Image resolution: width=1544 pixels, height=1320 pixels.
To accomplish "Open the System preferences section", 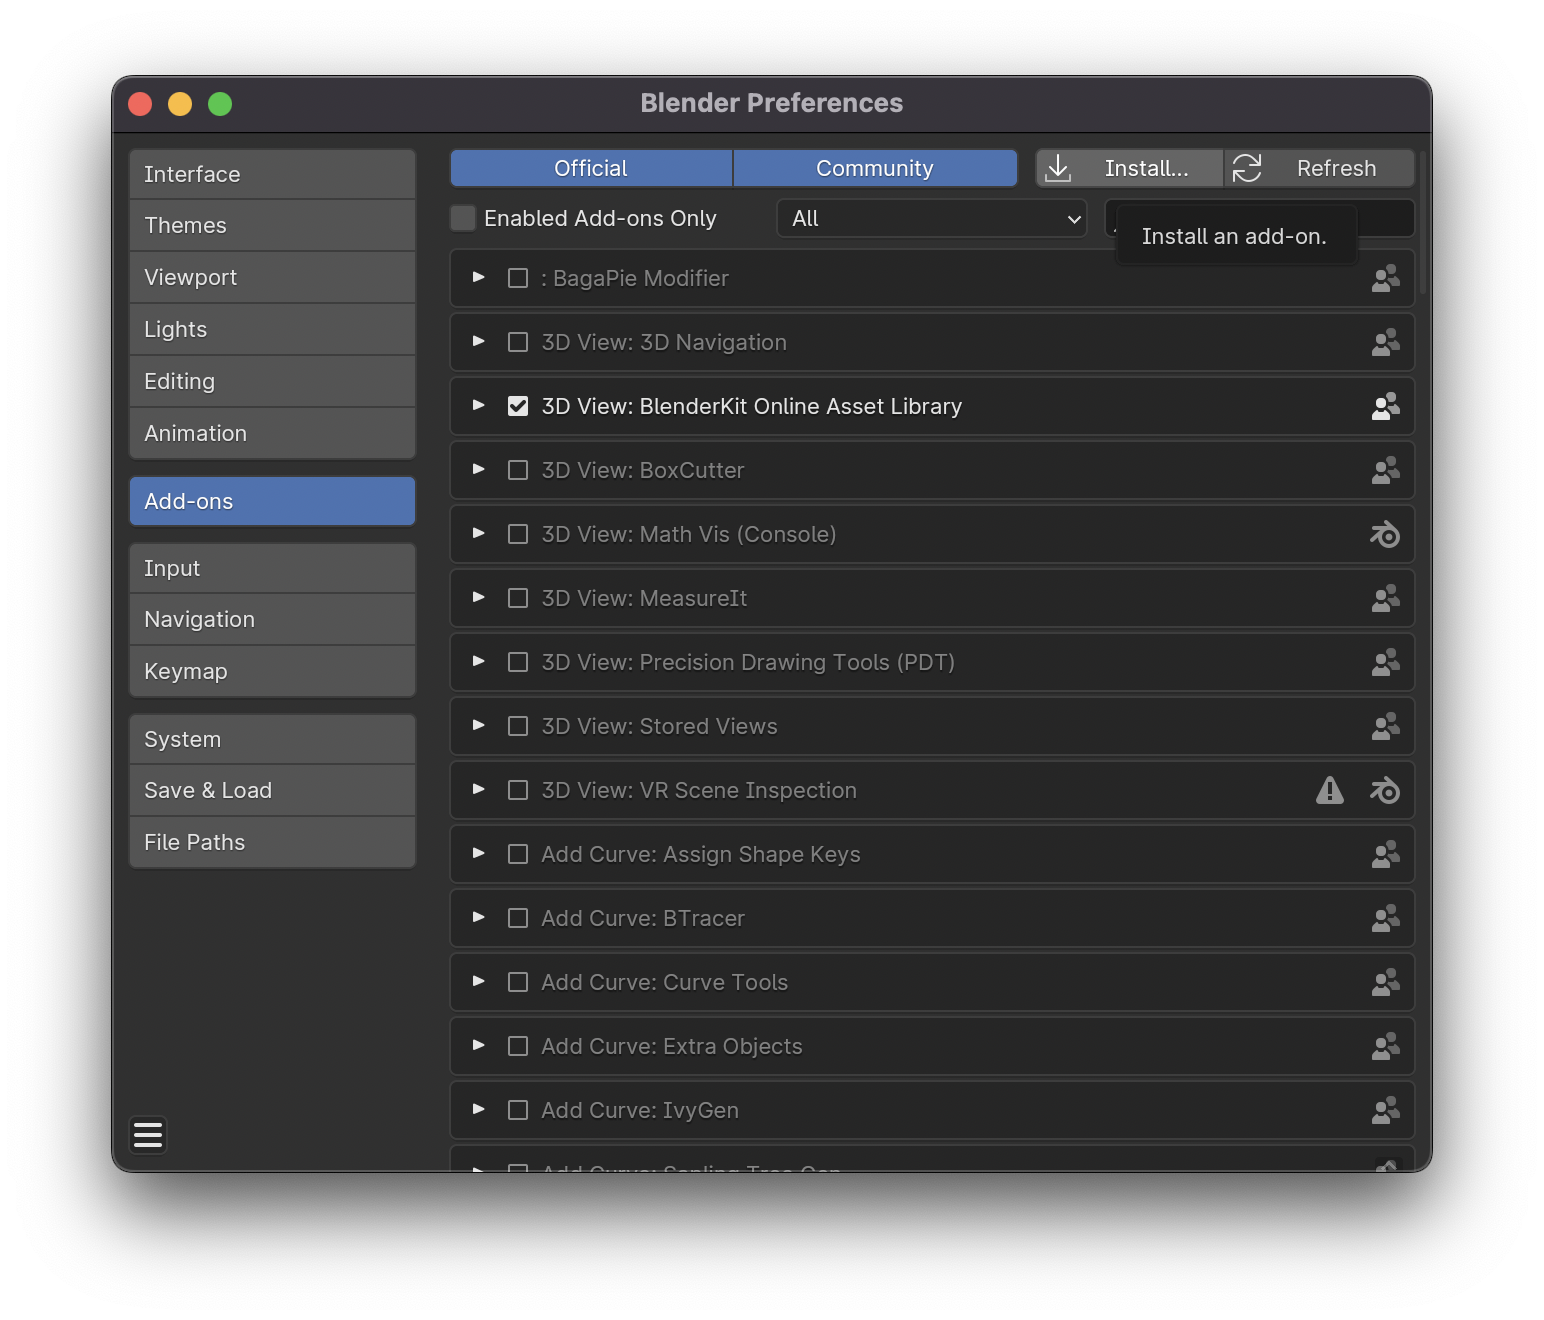I will (x=272, y=739).
